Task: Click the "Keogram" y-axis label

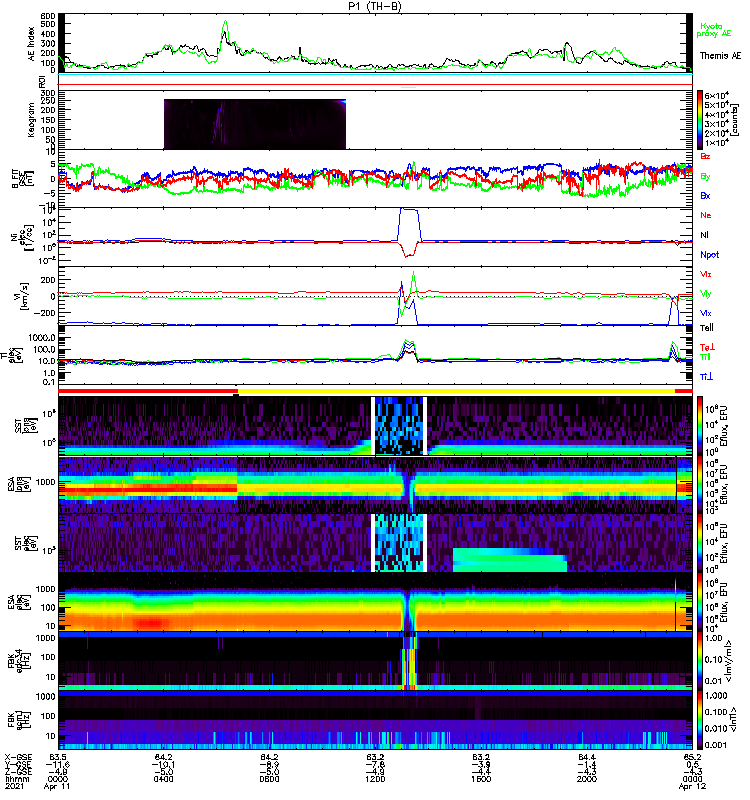Action: (32, 119)
